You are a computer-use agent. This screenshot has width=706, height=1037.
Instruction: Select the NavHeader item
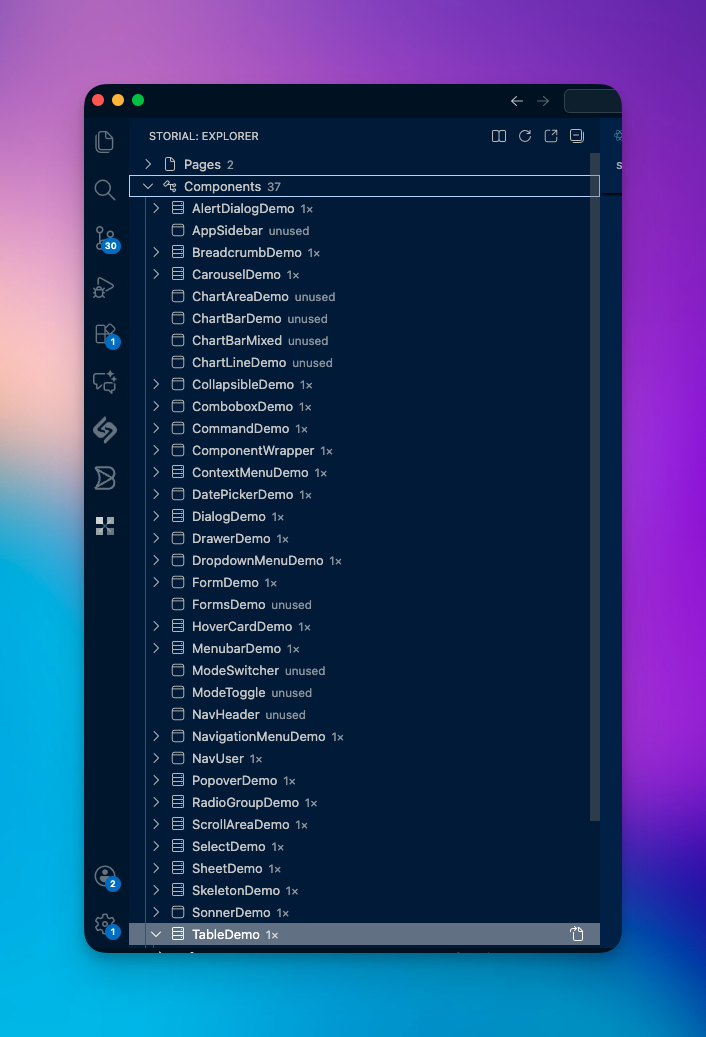tap(364, 714)
